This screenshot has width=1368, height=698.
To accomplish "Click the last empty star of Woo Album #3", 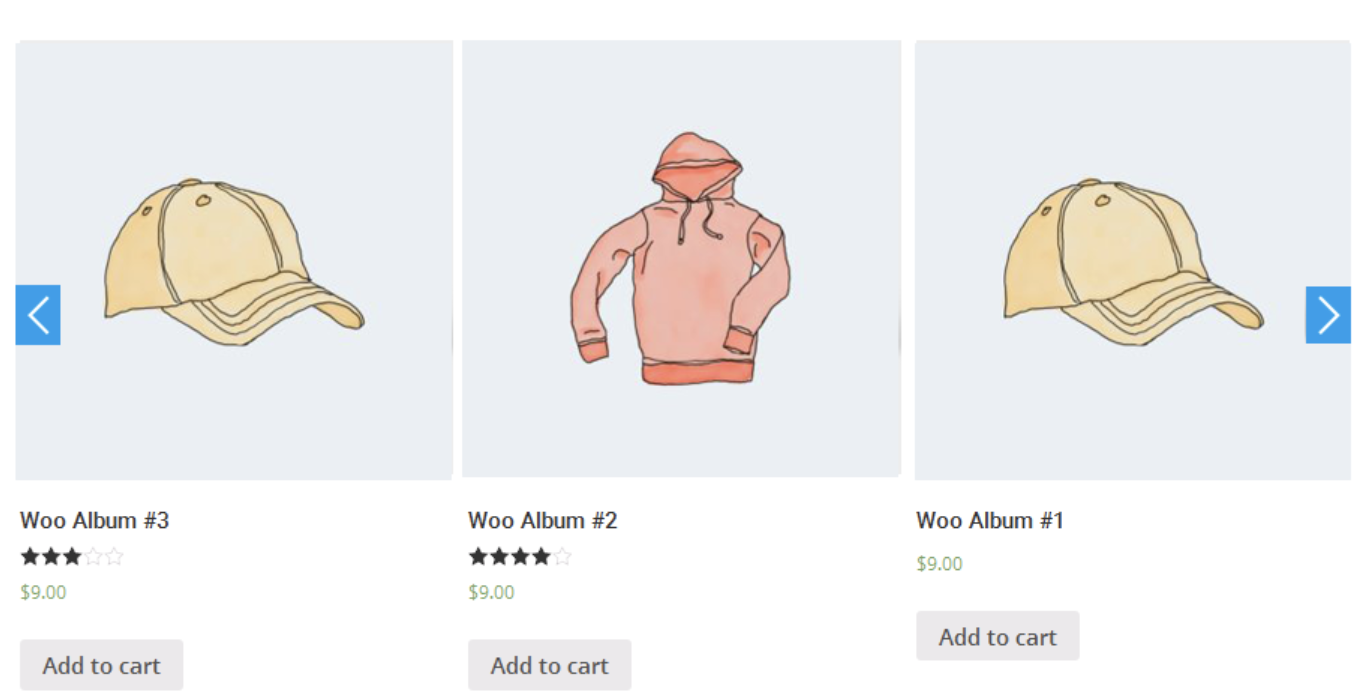I will pyautogui.click(x=114, y=557).
